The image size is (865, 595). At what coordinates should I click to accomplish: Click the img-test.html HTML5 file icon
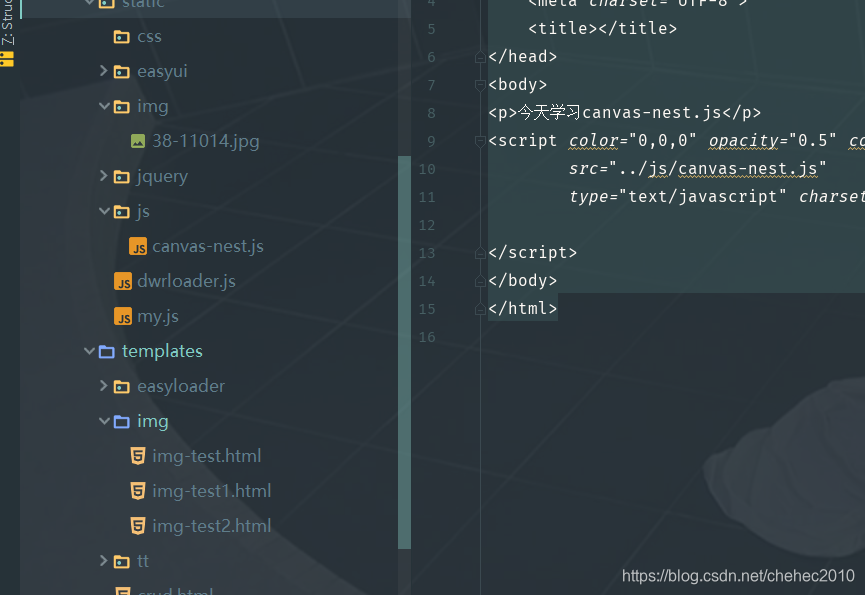[138, 457]
